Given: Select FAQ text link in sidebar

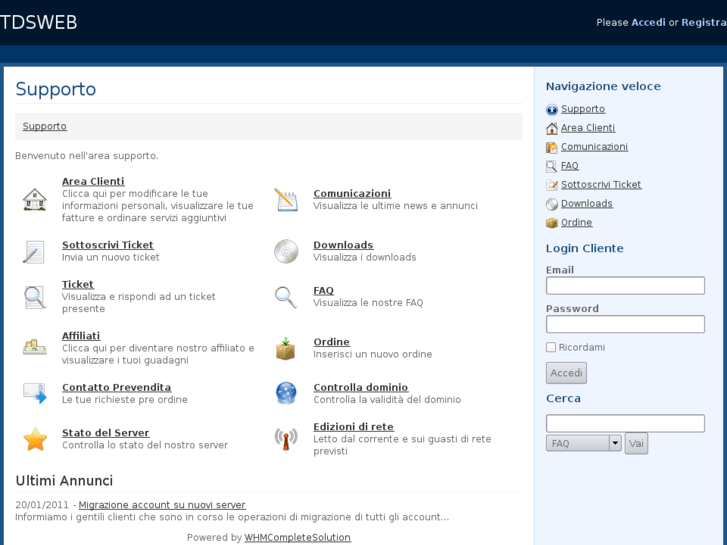Looking at the screenshot, I should point(570,166).
